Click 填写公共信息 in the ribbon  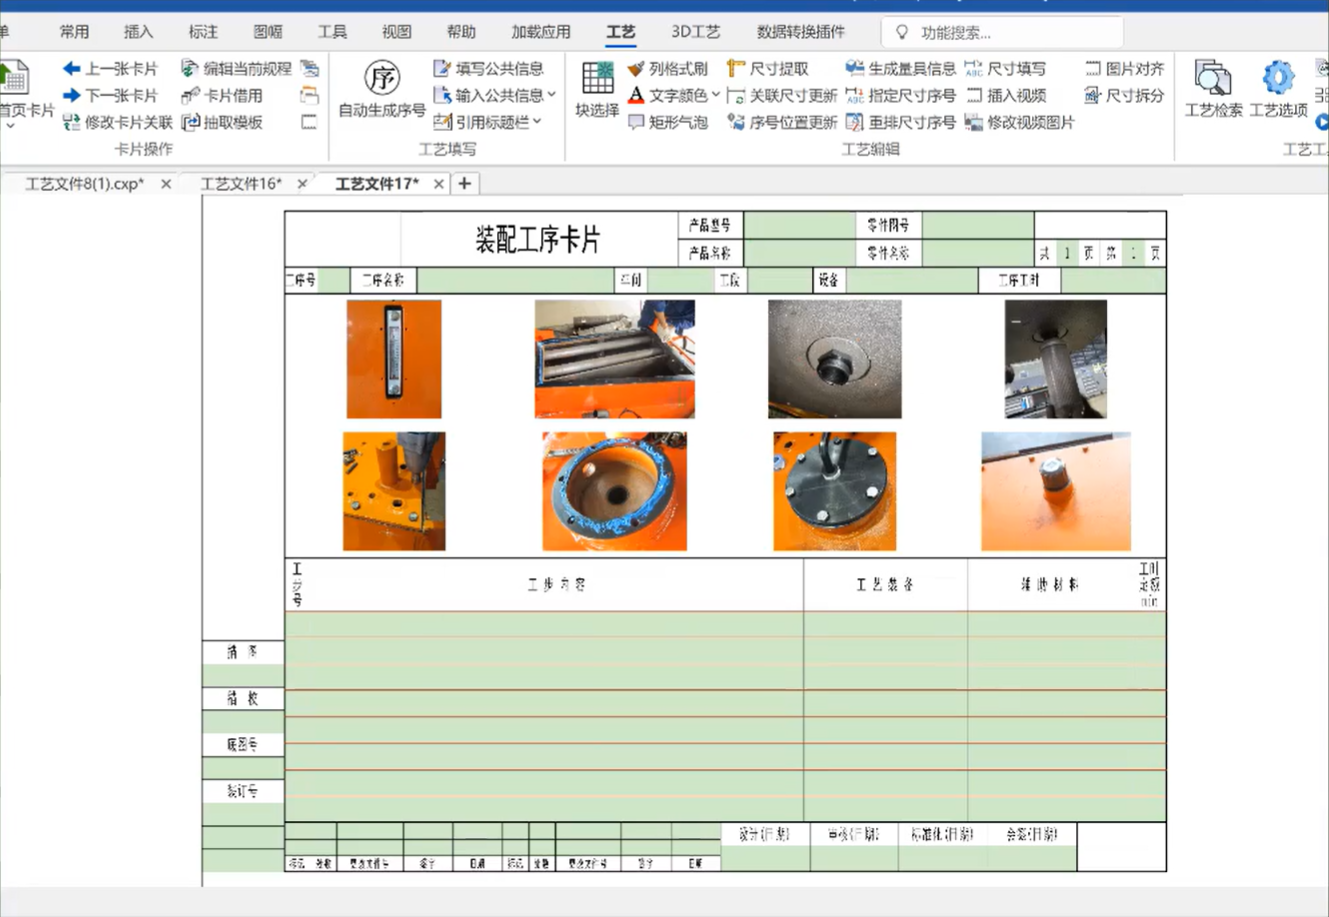tap(488, 69)
